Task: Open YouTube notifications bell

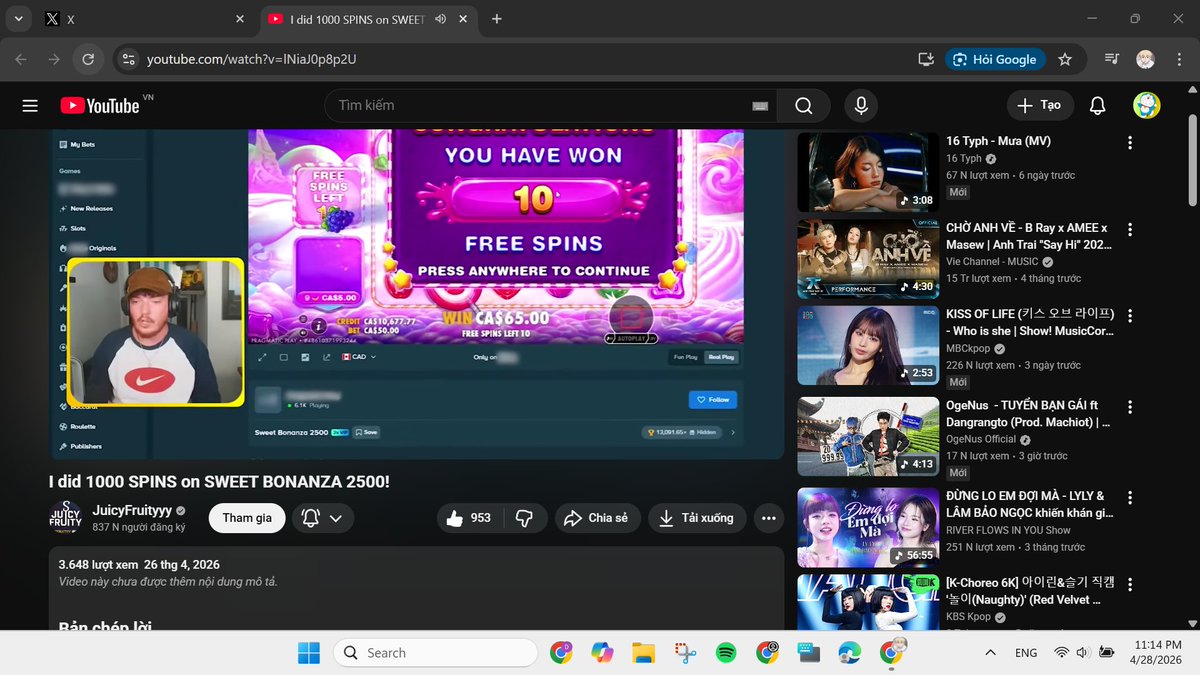Action: click(x=1097, y=105)
